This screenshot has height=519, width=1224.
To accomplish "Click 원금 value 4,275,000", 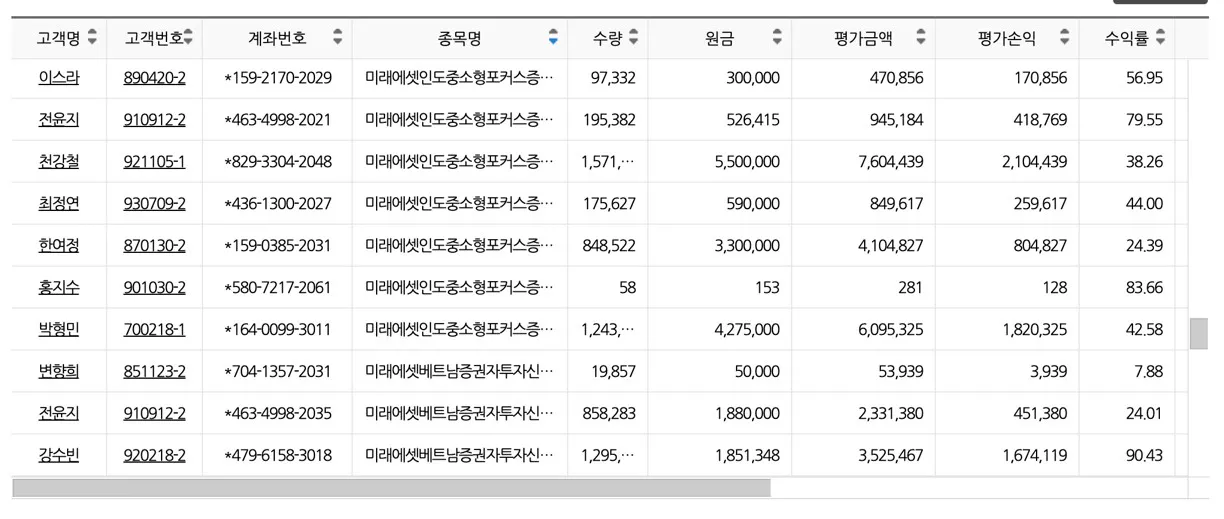I will [x=748, y=329].
